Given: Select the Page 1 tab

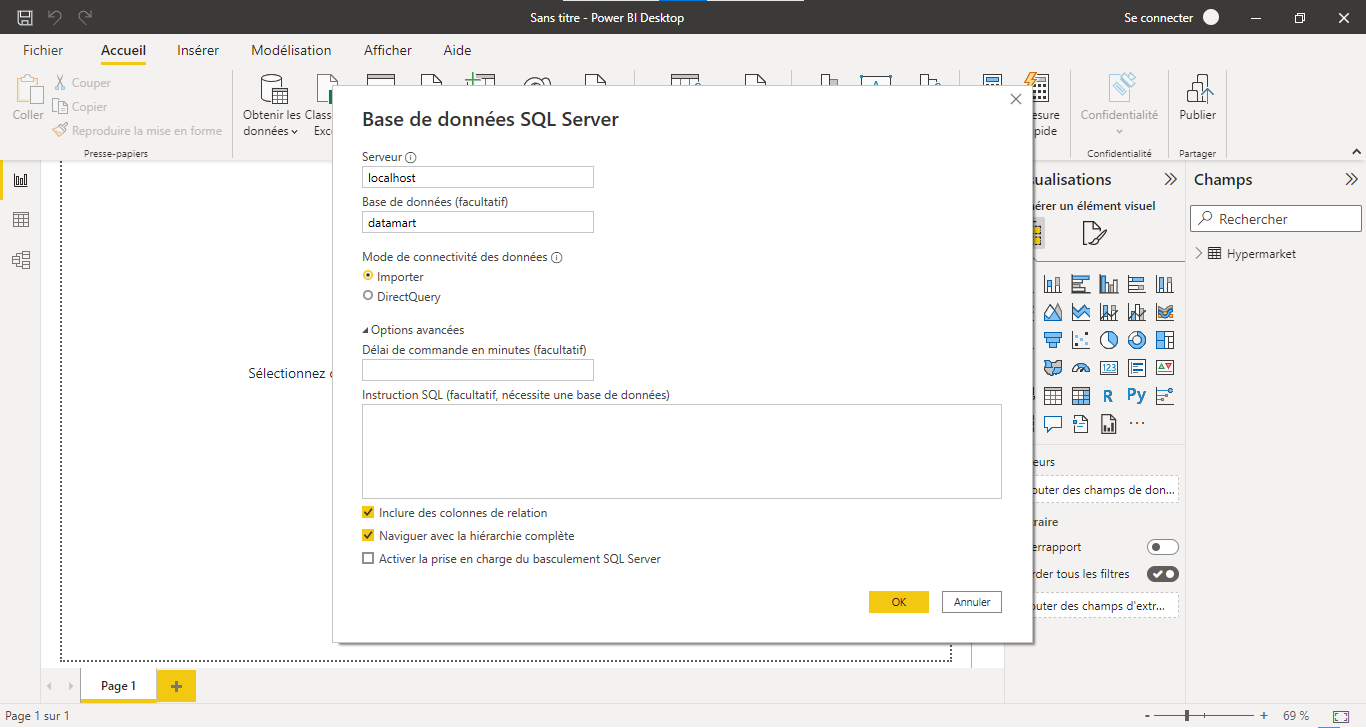Looking at the screenshot, I should pyautogui.click(x=118, y=686).
